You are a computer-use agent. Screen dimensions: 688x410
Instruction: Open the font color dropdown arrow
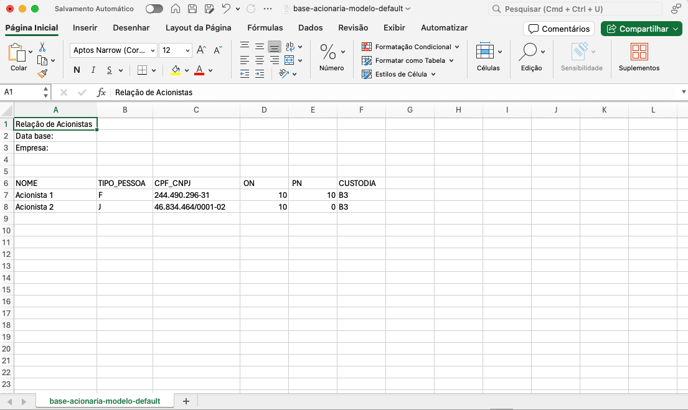tap(211, 70)
